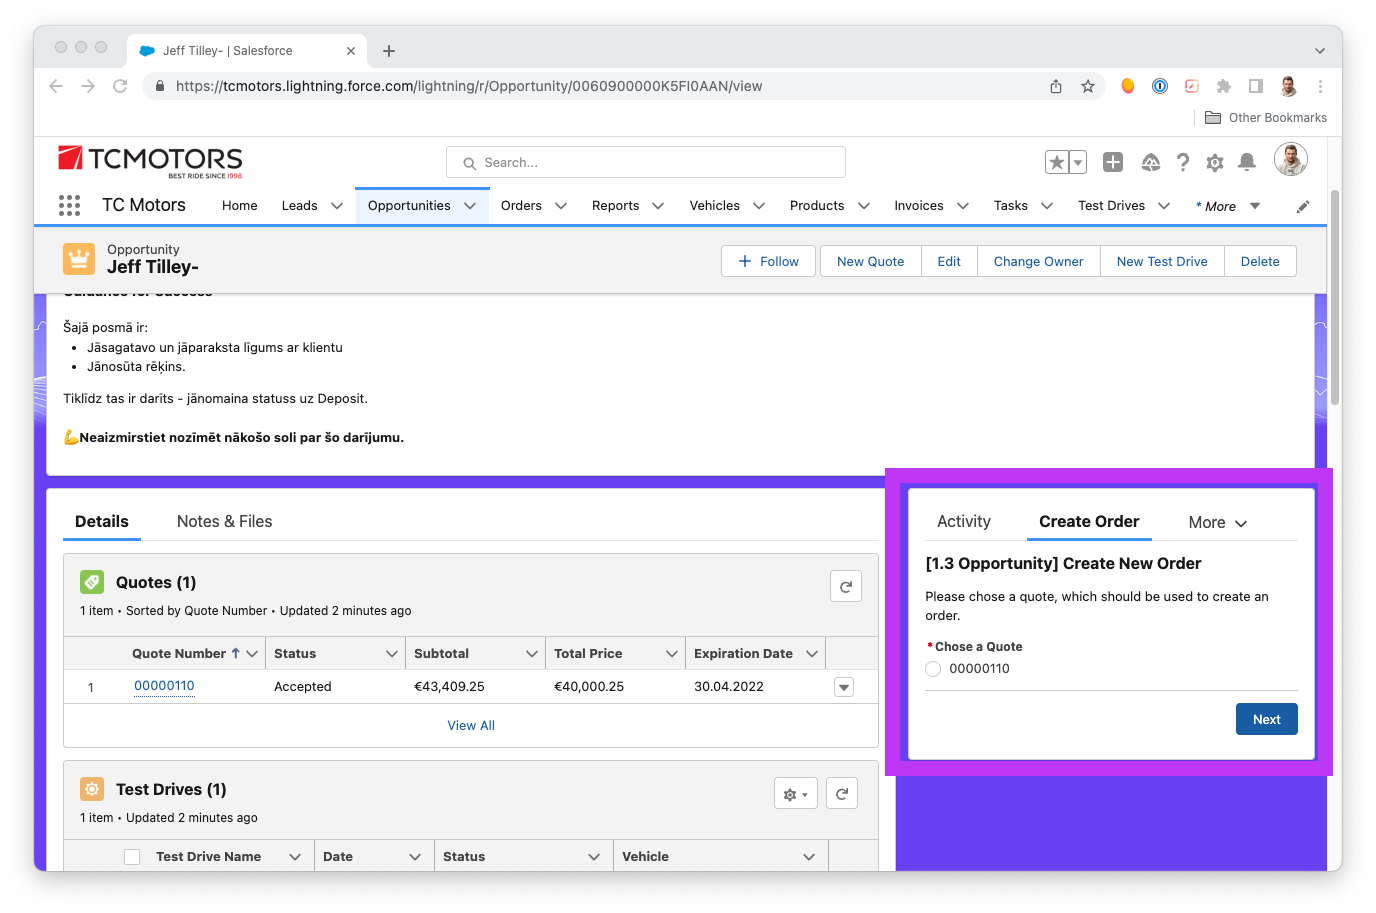
Task: Reload the page in the browser
Action: tap(120, 86)
